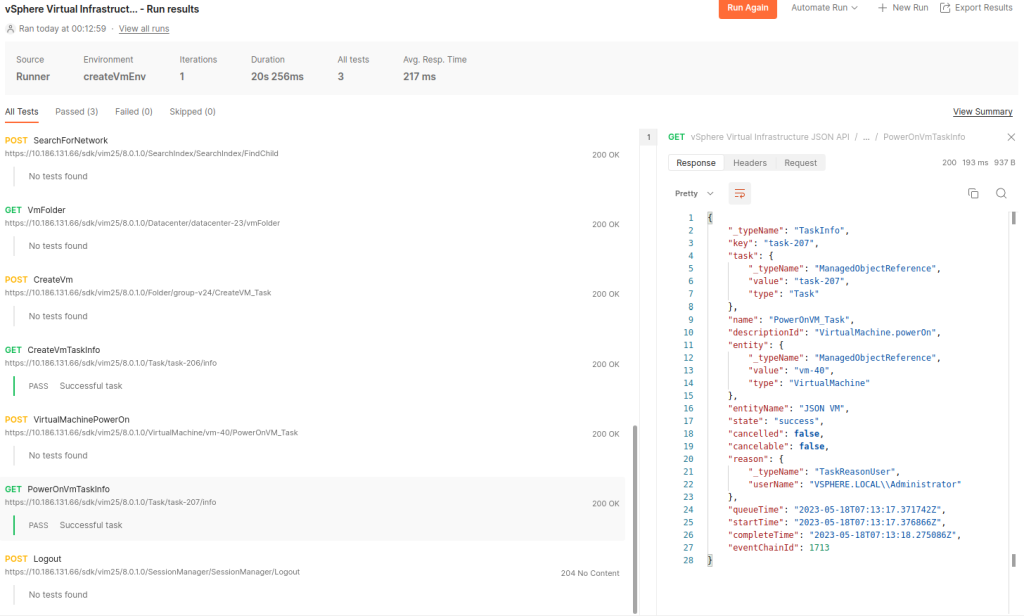
Task: Click the search response magnifier icon
Action: (1000, 193)
